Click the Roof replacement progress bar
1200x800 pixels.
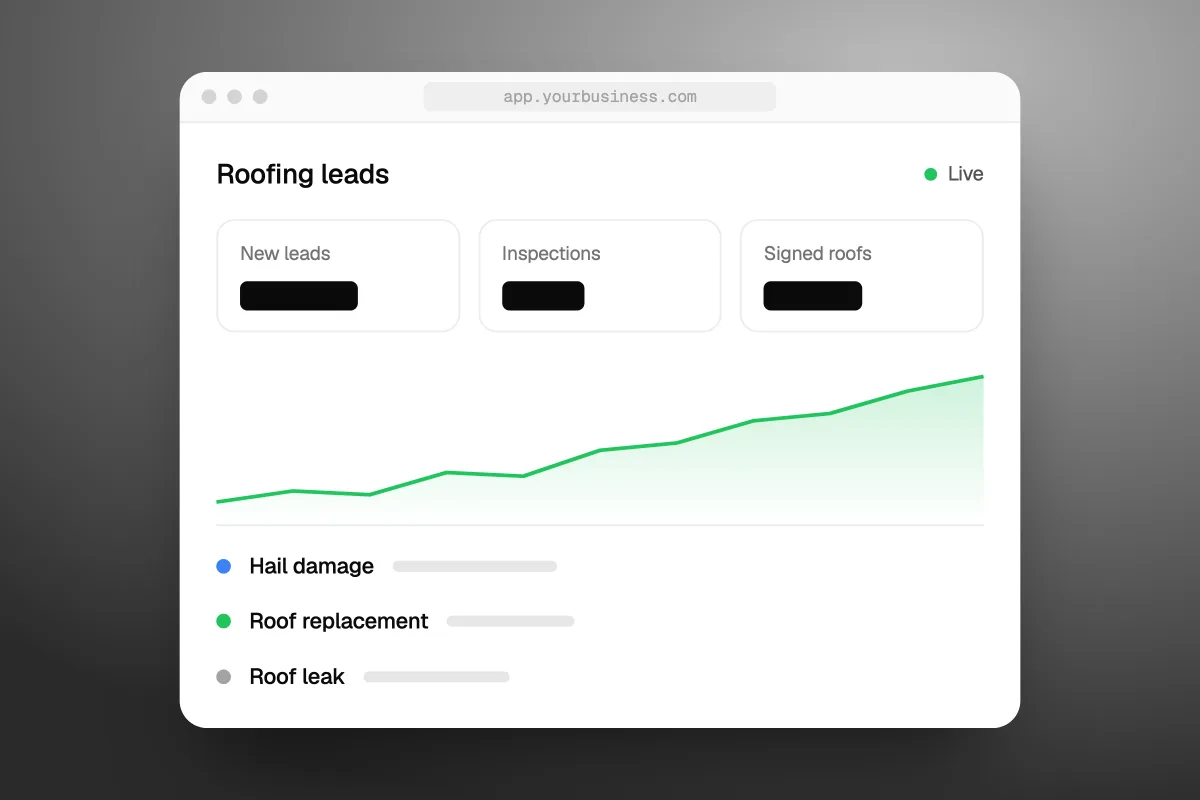(510, 621)
